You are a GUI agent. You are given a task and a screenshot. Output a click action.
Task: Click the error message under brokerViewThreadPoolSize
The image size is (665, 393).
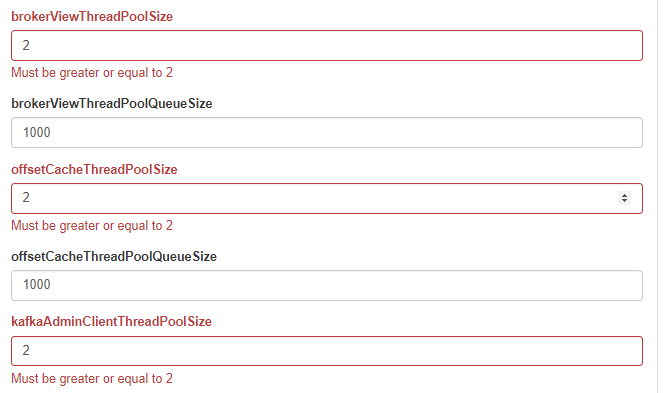(92, 72)
